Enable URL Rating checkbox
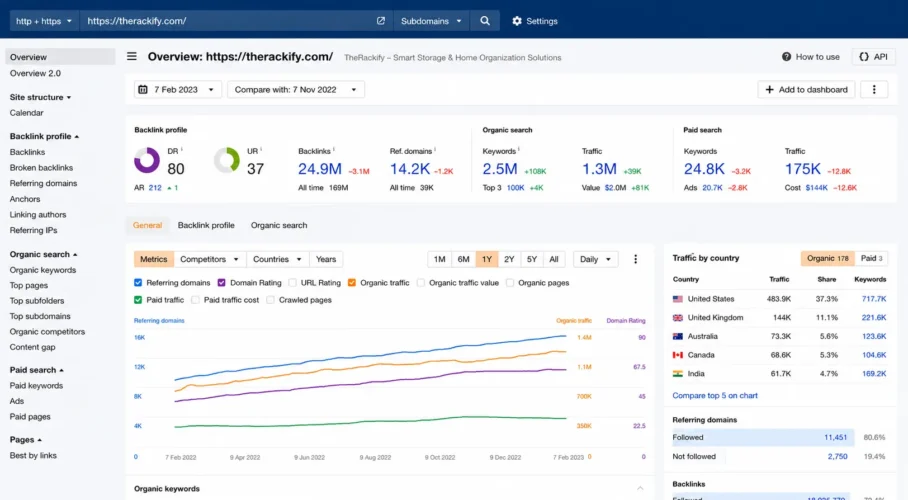The height and width of the screenshot is (500, 908). pyautogui.click(x=292, y=283)
